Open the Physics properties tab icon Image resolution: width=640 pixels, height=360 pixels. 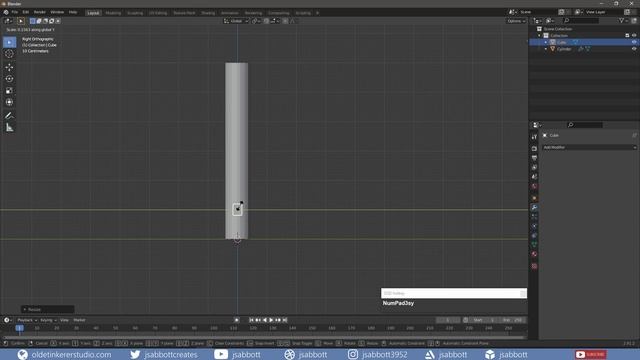534,226
